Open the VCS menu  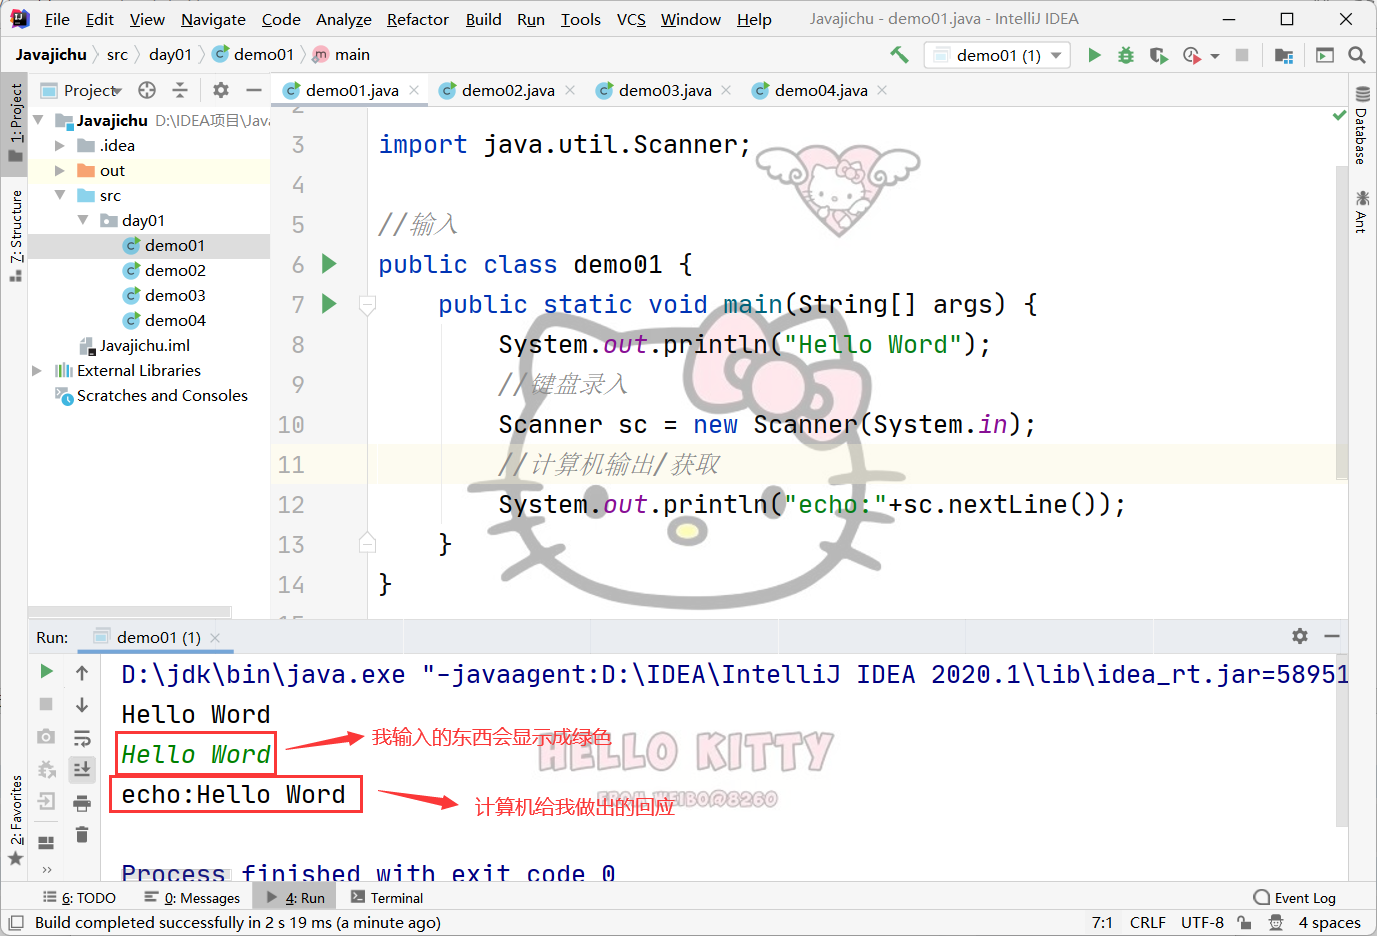click(631, 19)
